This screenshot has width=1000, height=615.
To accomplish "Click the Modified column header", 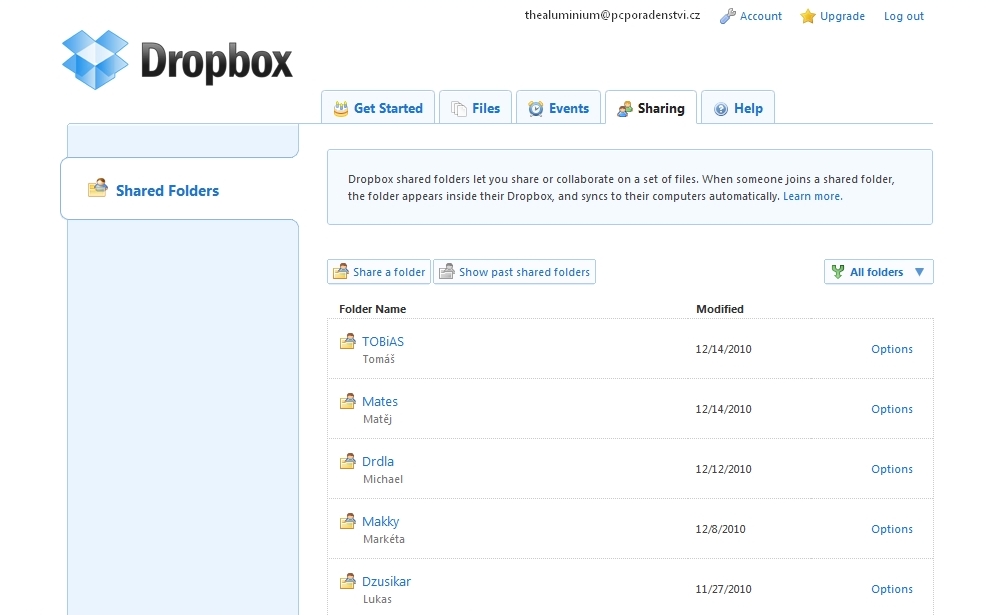I will (720, 309).
